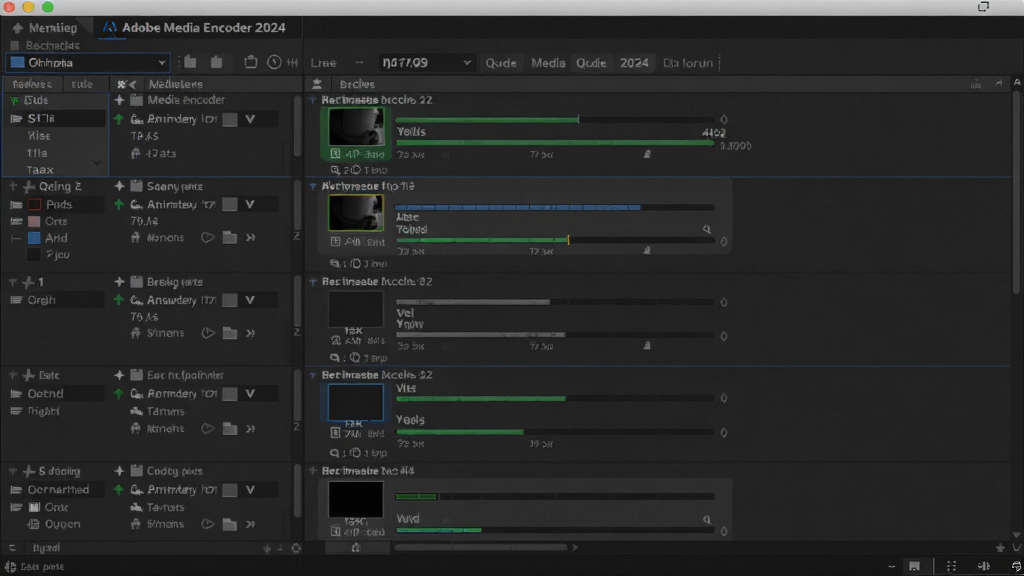Collapse the group labeled 1

pyautogui.click(x=13, y=282)
